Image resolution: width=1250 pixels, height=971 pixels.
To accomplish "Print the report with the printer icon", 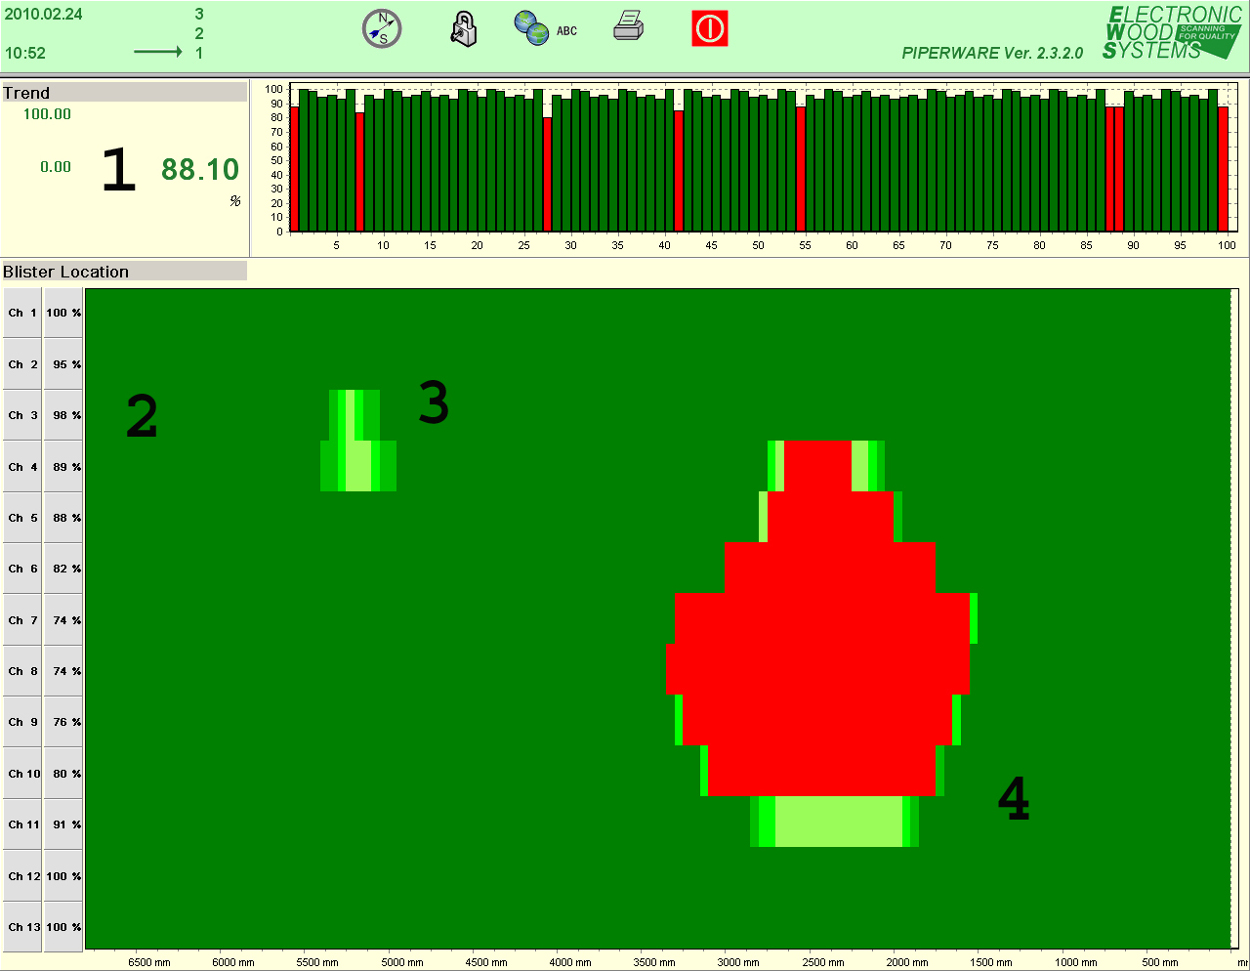I will click(628, 27).
